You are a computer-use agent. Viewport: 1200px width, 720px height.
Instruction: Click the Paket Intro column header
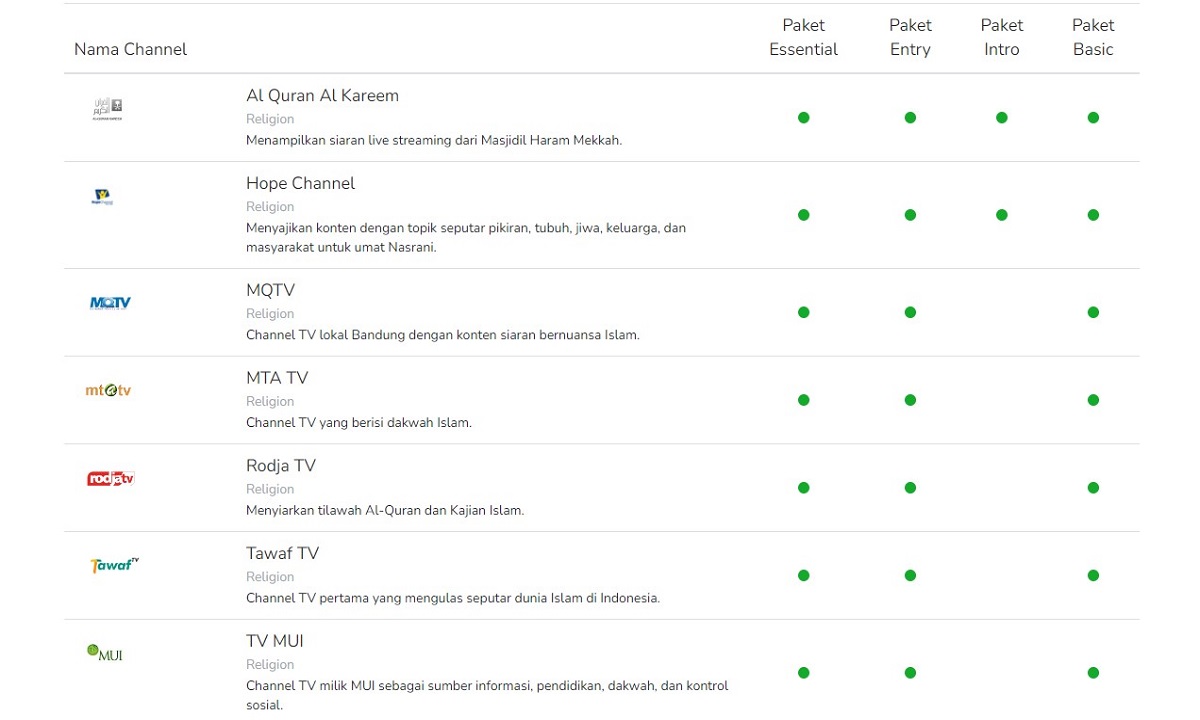pyautogui.click(x=1002, y=37)
